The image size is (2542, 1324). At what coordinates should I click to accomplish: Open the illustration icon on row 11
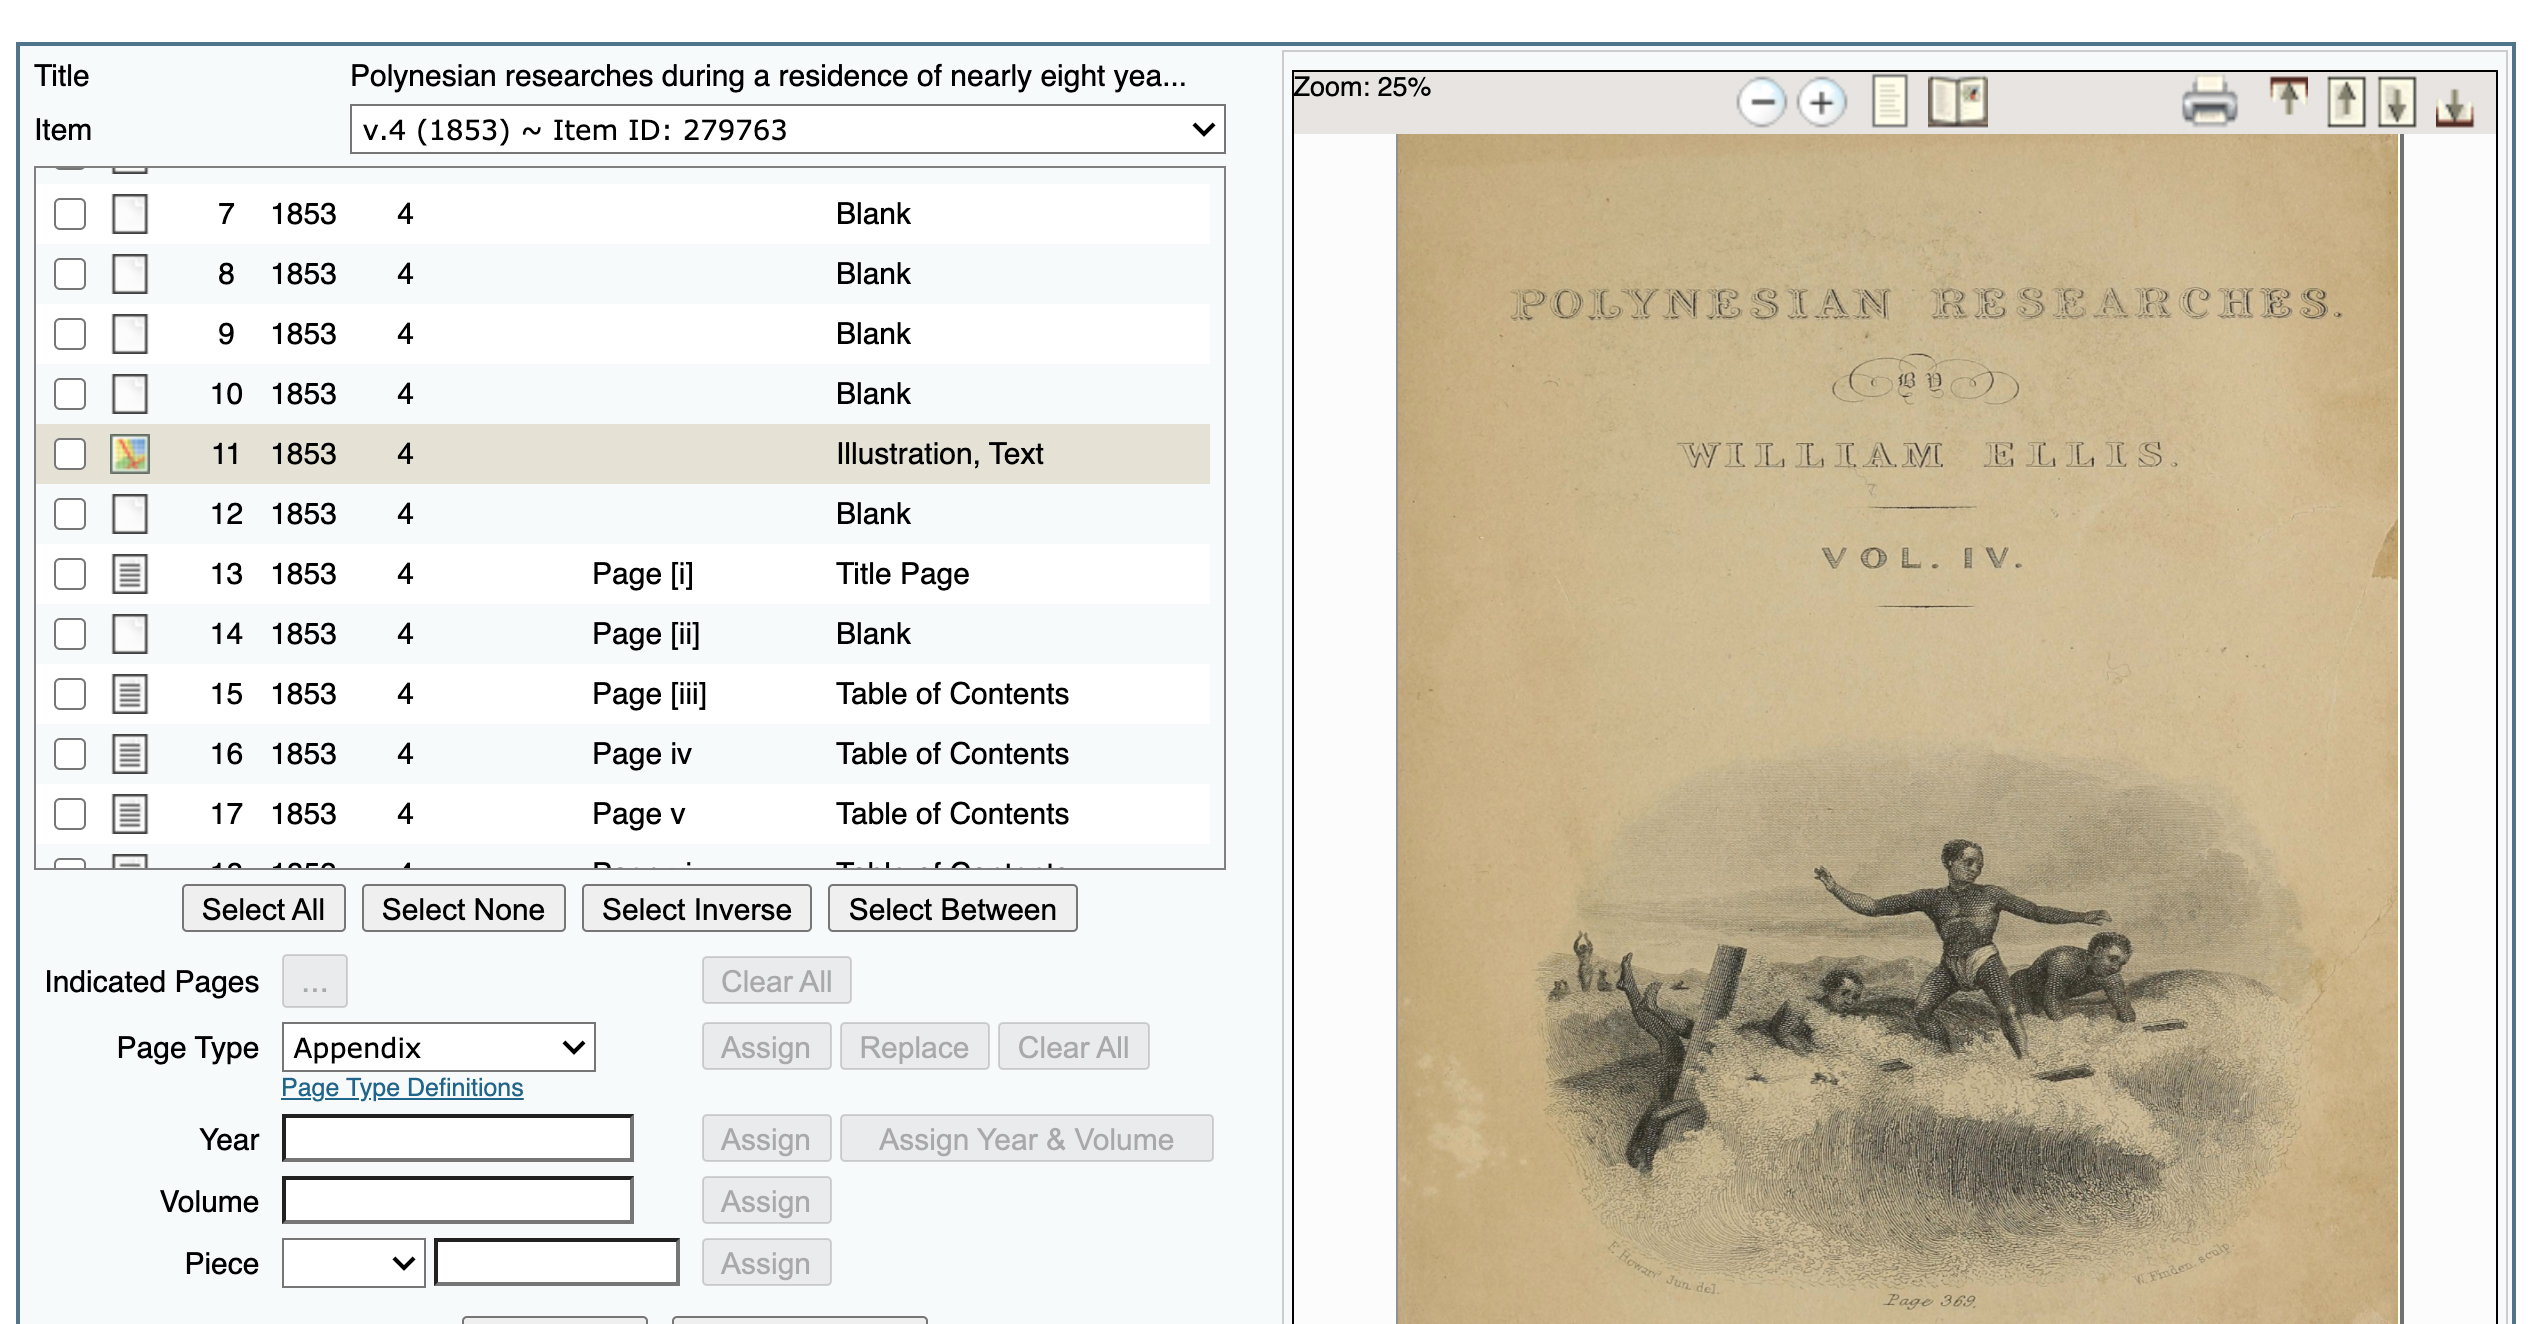(x=129, y=453)
